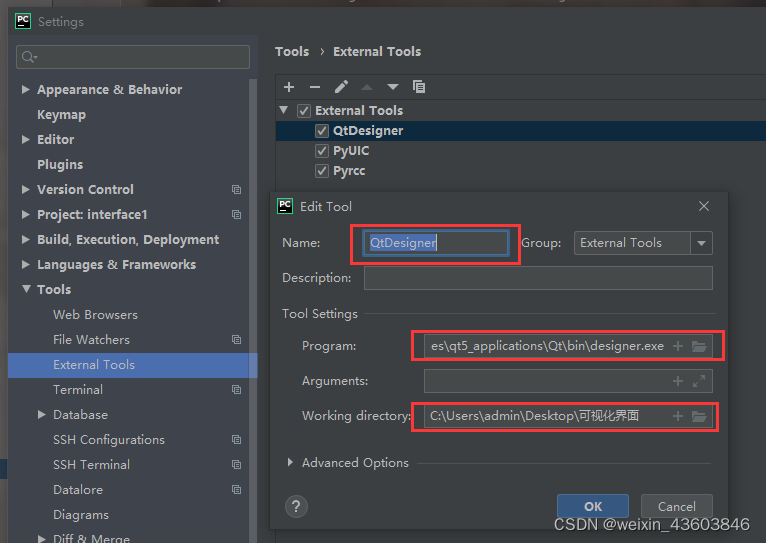The width and height of the screenshot is (766, 543).
Task: Move tool down with down arrow icon
Action: coord(393,87)
